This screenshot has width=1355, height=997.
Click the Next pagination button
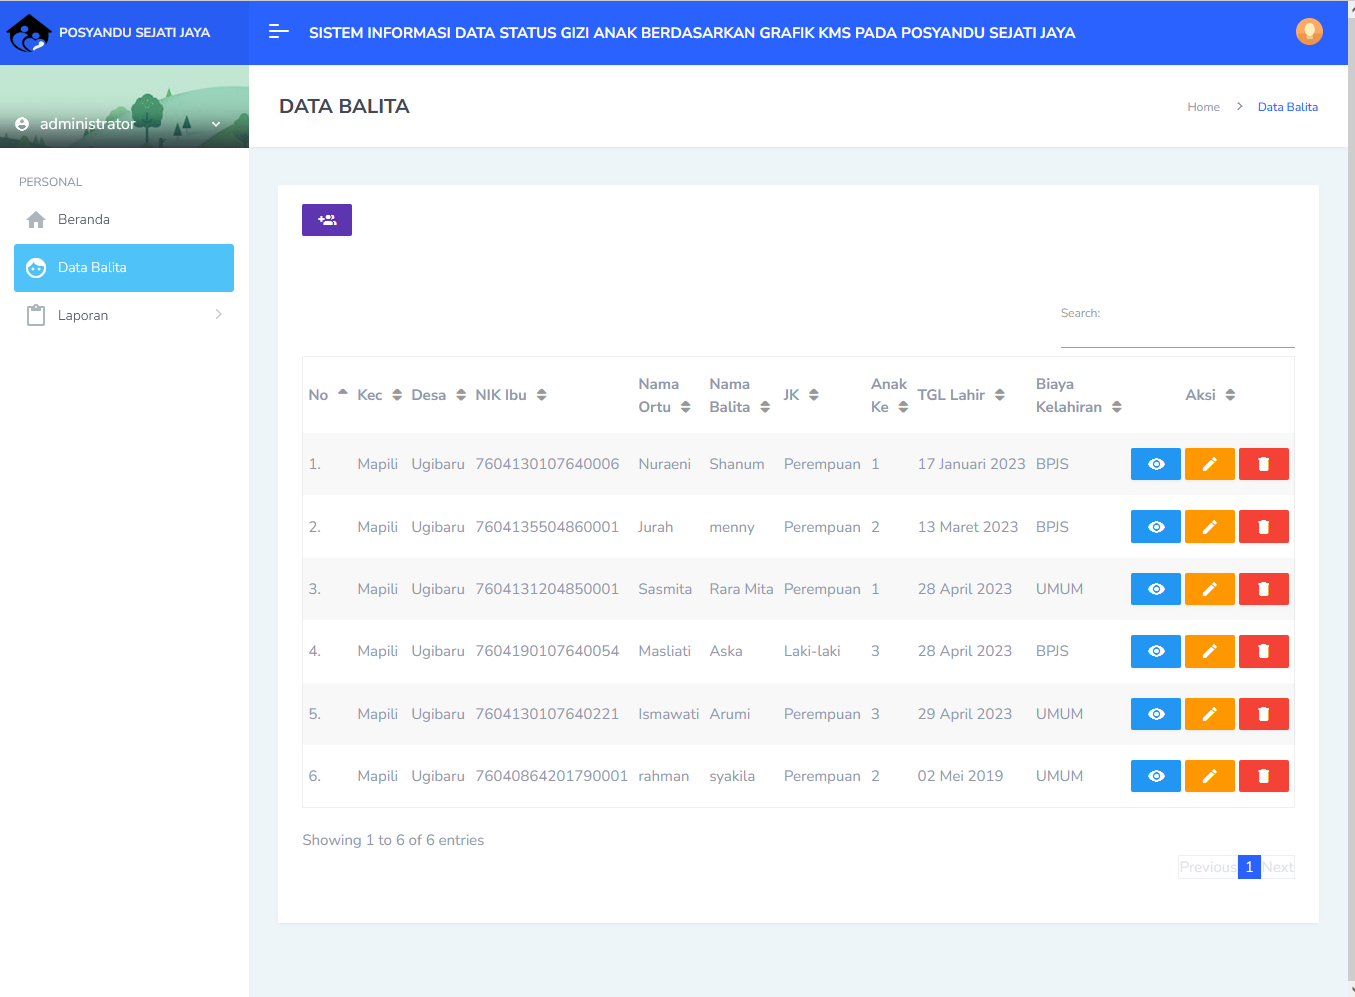[1277, 867]
